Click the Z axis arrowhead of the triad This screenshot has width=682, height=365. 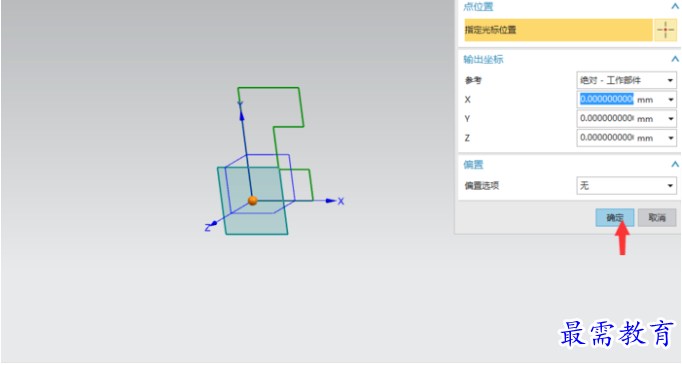pyautogui.click(x=214, y=223)
